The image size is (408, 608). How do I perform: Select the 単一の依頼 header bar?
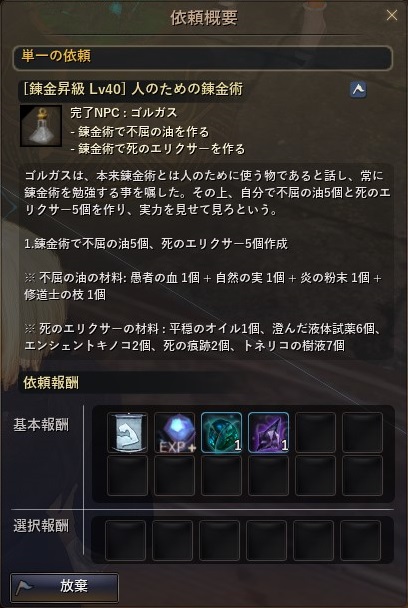pos(203,57)
